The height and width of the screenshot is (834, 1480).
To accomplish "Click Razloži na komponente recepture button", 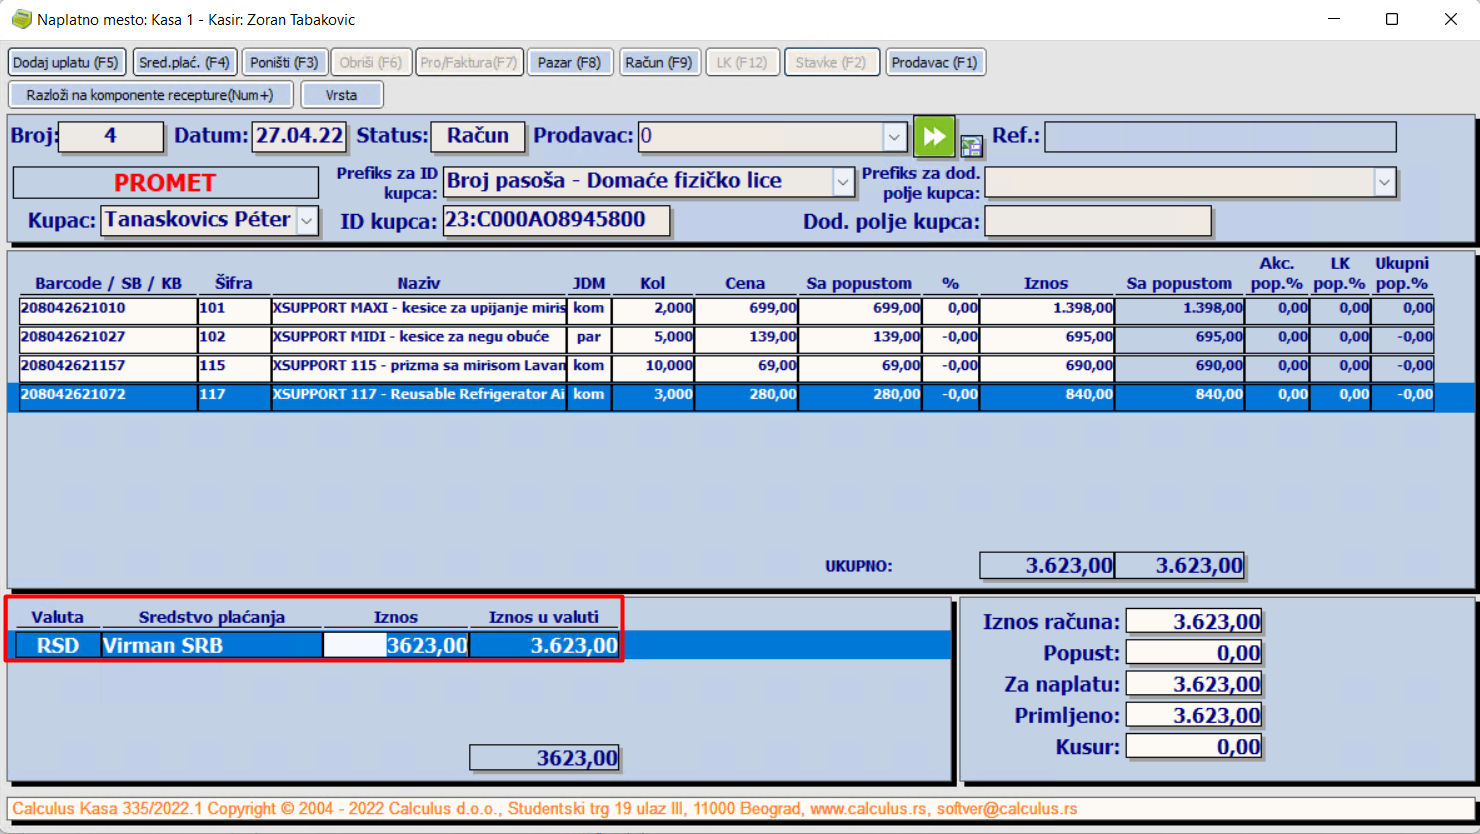I will [x=150, y=95].
